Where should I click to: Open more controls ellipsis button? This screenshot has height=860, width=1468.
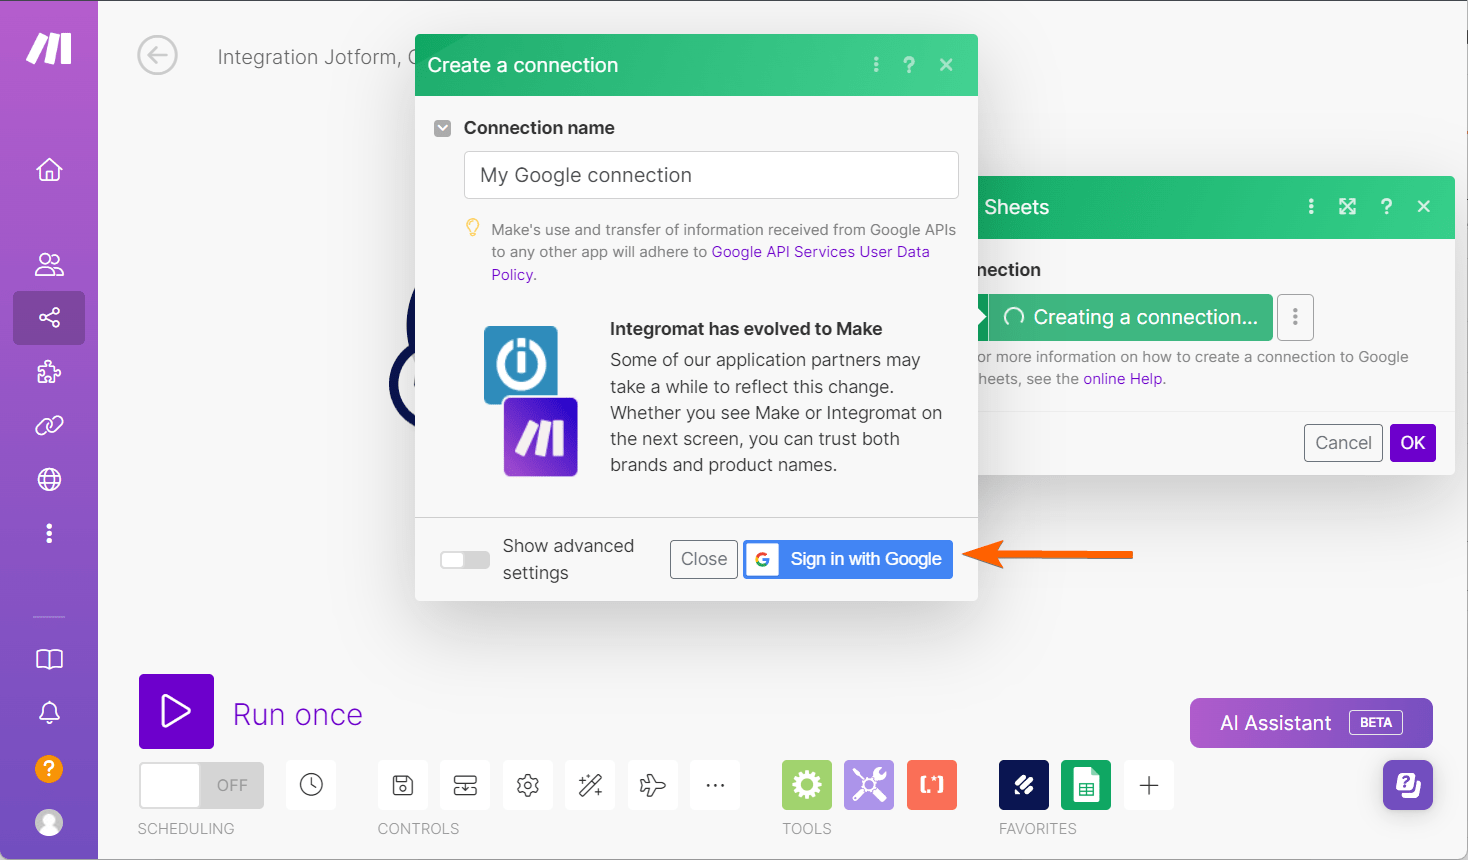715,785
